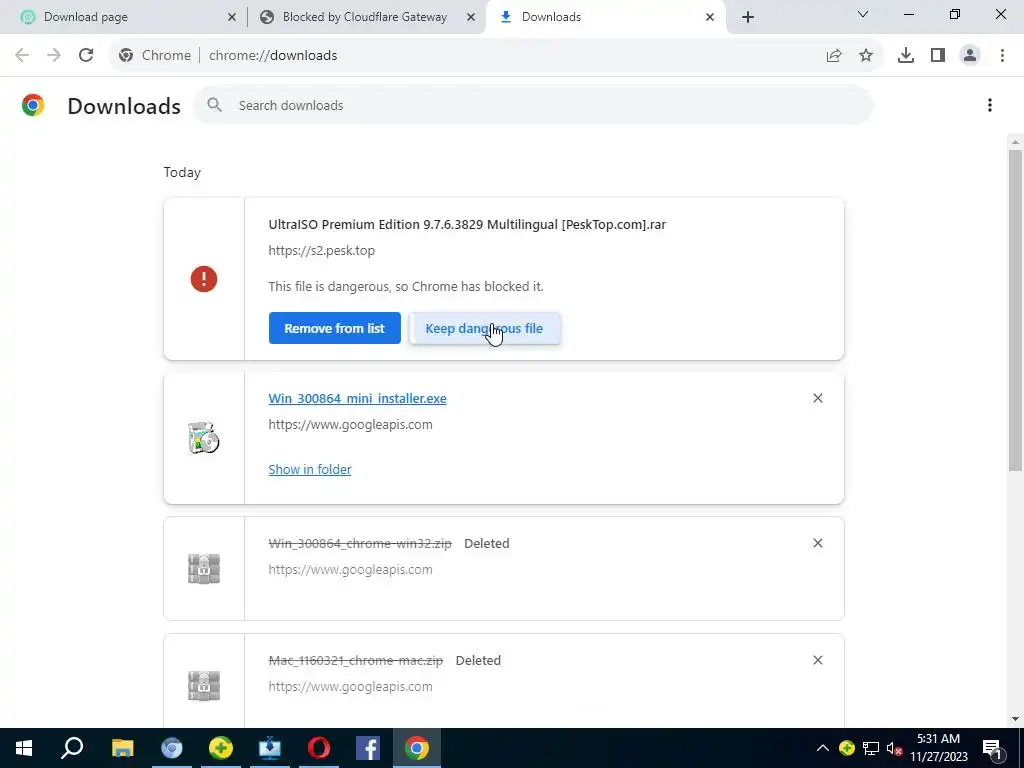The height and width of the screenshot is (768, 1024).
Task: Click https://s2.pesk.top source URL
Action: tap(321, 251)
